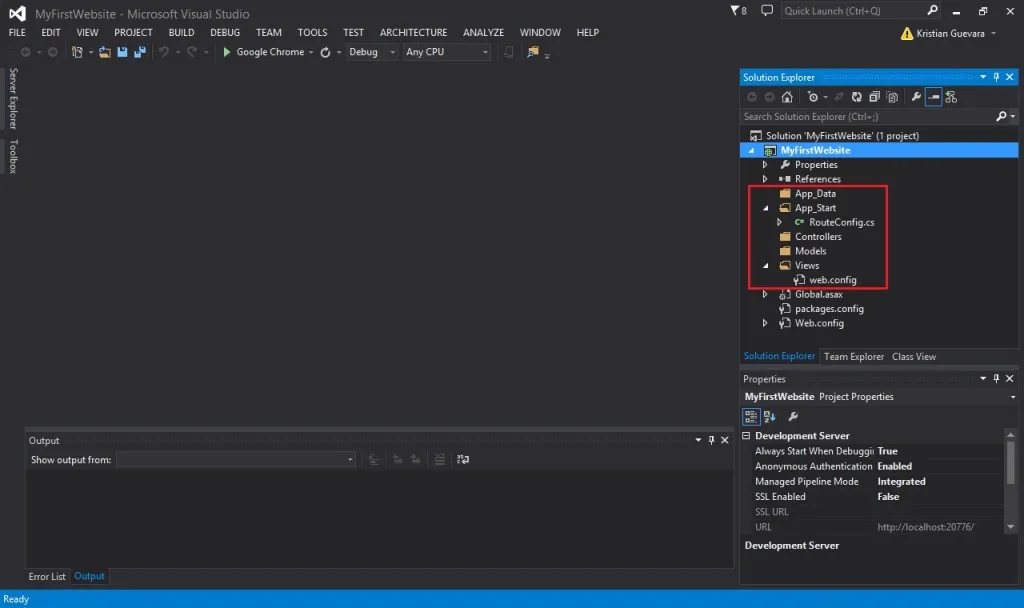Click the Kristian Guevara account name
Screen dimensions: 1024x608
pos(950,33)
